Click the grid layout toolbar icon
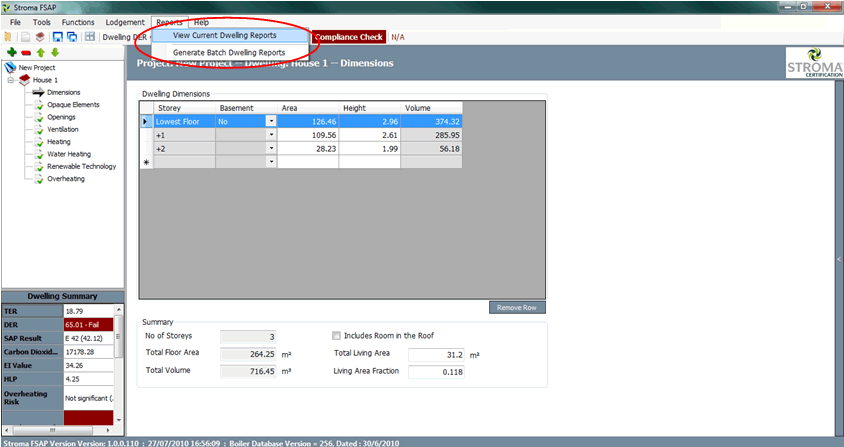 [x=90, y=37]
